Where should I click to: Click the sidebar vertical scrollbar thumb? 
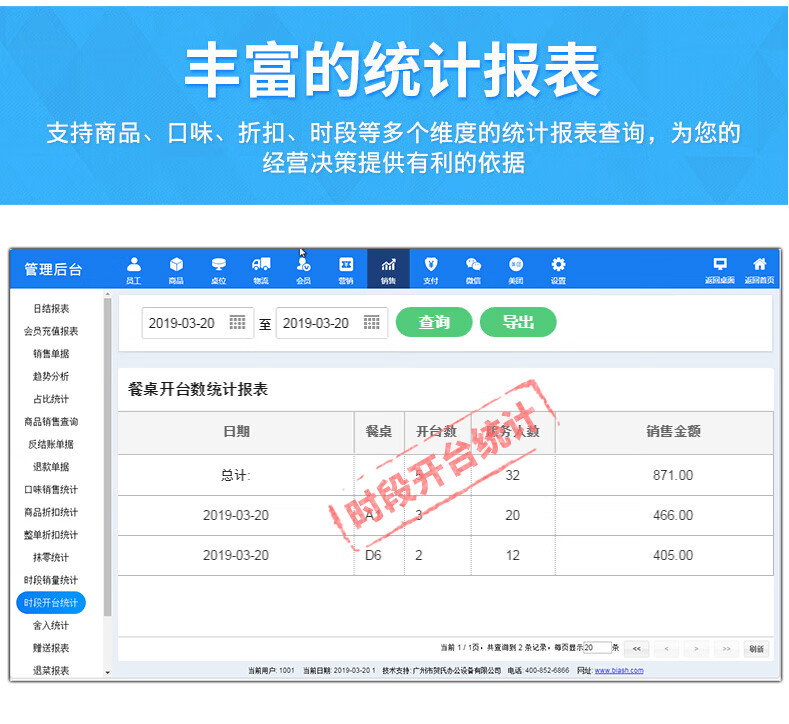(107, 457)
